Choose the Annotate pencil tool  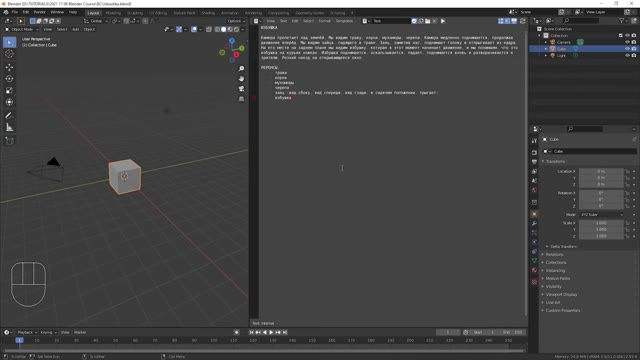tap(9, 116)
